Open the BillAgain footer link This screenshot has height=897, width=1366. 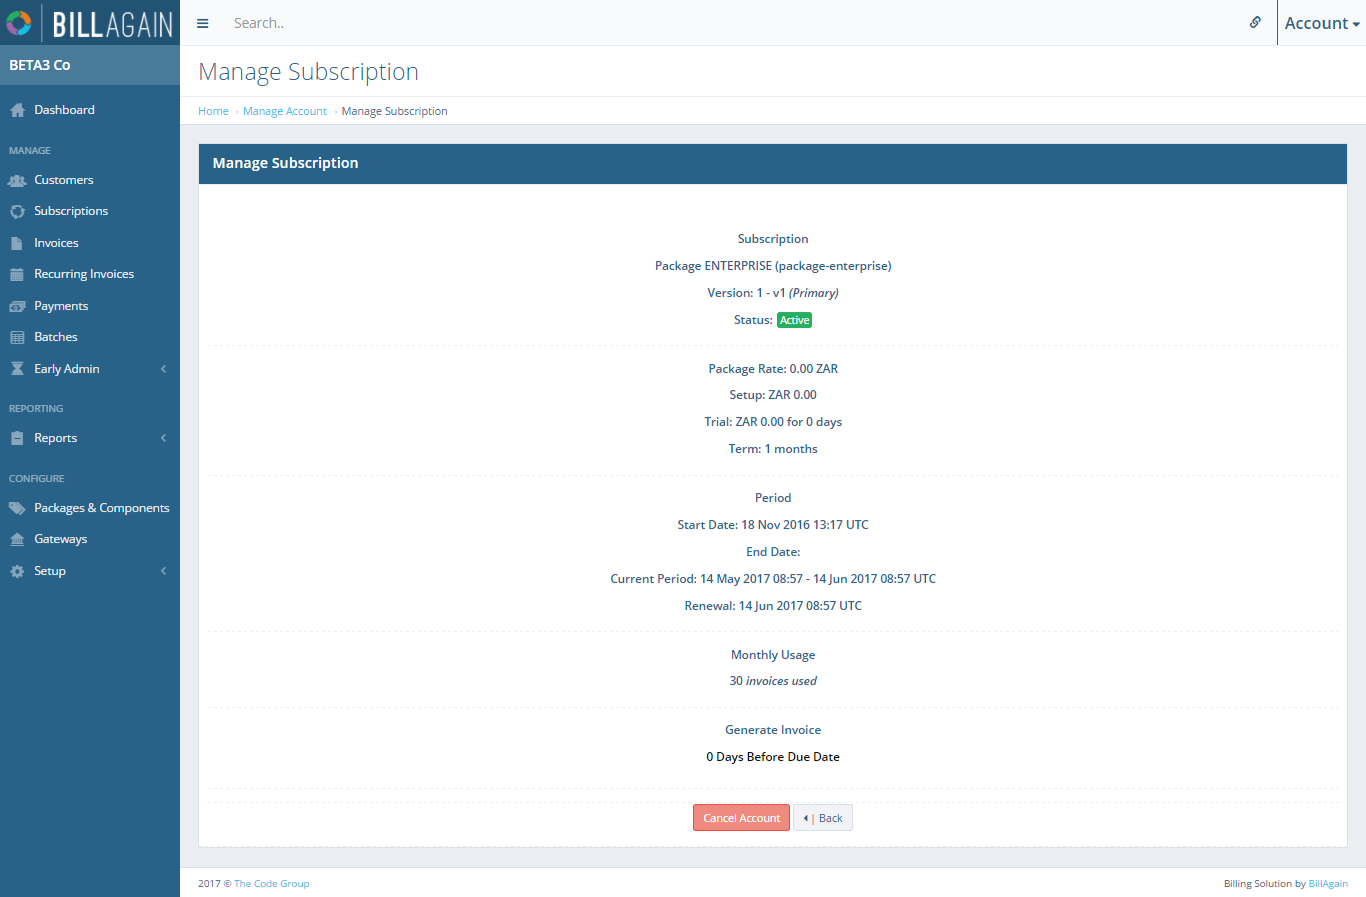1328,884
